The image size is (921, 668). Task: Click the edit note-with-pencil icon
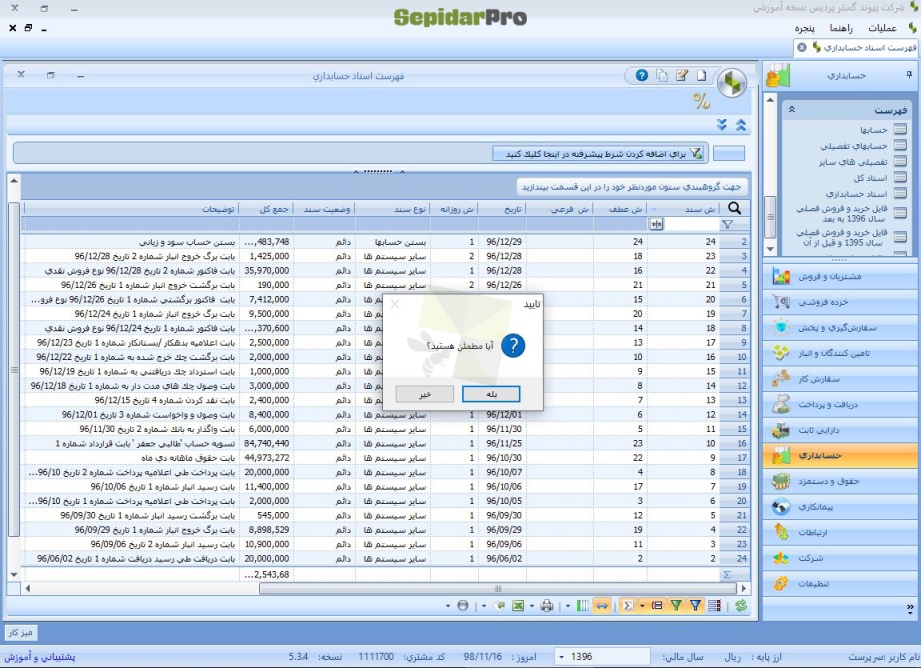tap(682, 75)
